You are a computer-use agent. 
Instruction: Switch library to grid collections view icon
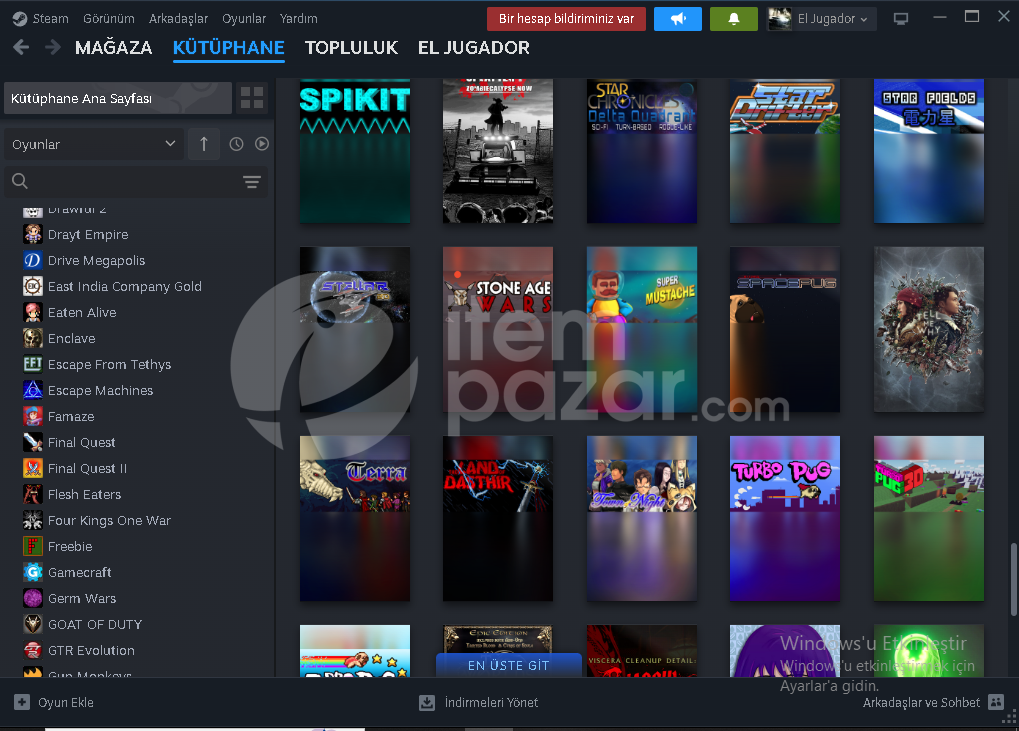[252, 98]
